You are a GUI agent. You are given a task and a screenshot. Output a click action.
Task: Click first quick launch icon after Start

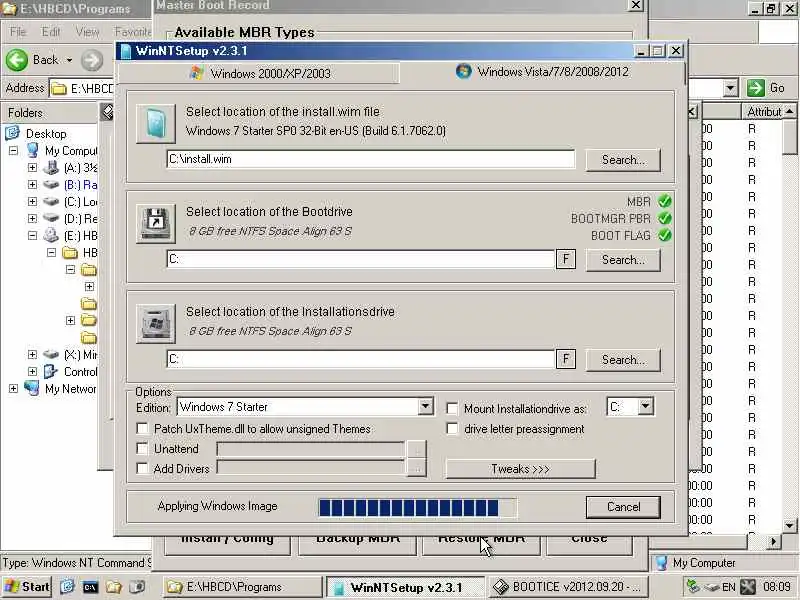67,587
